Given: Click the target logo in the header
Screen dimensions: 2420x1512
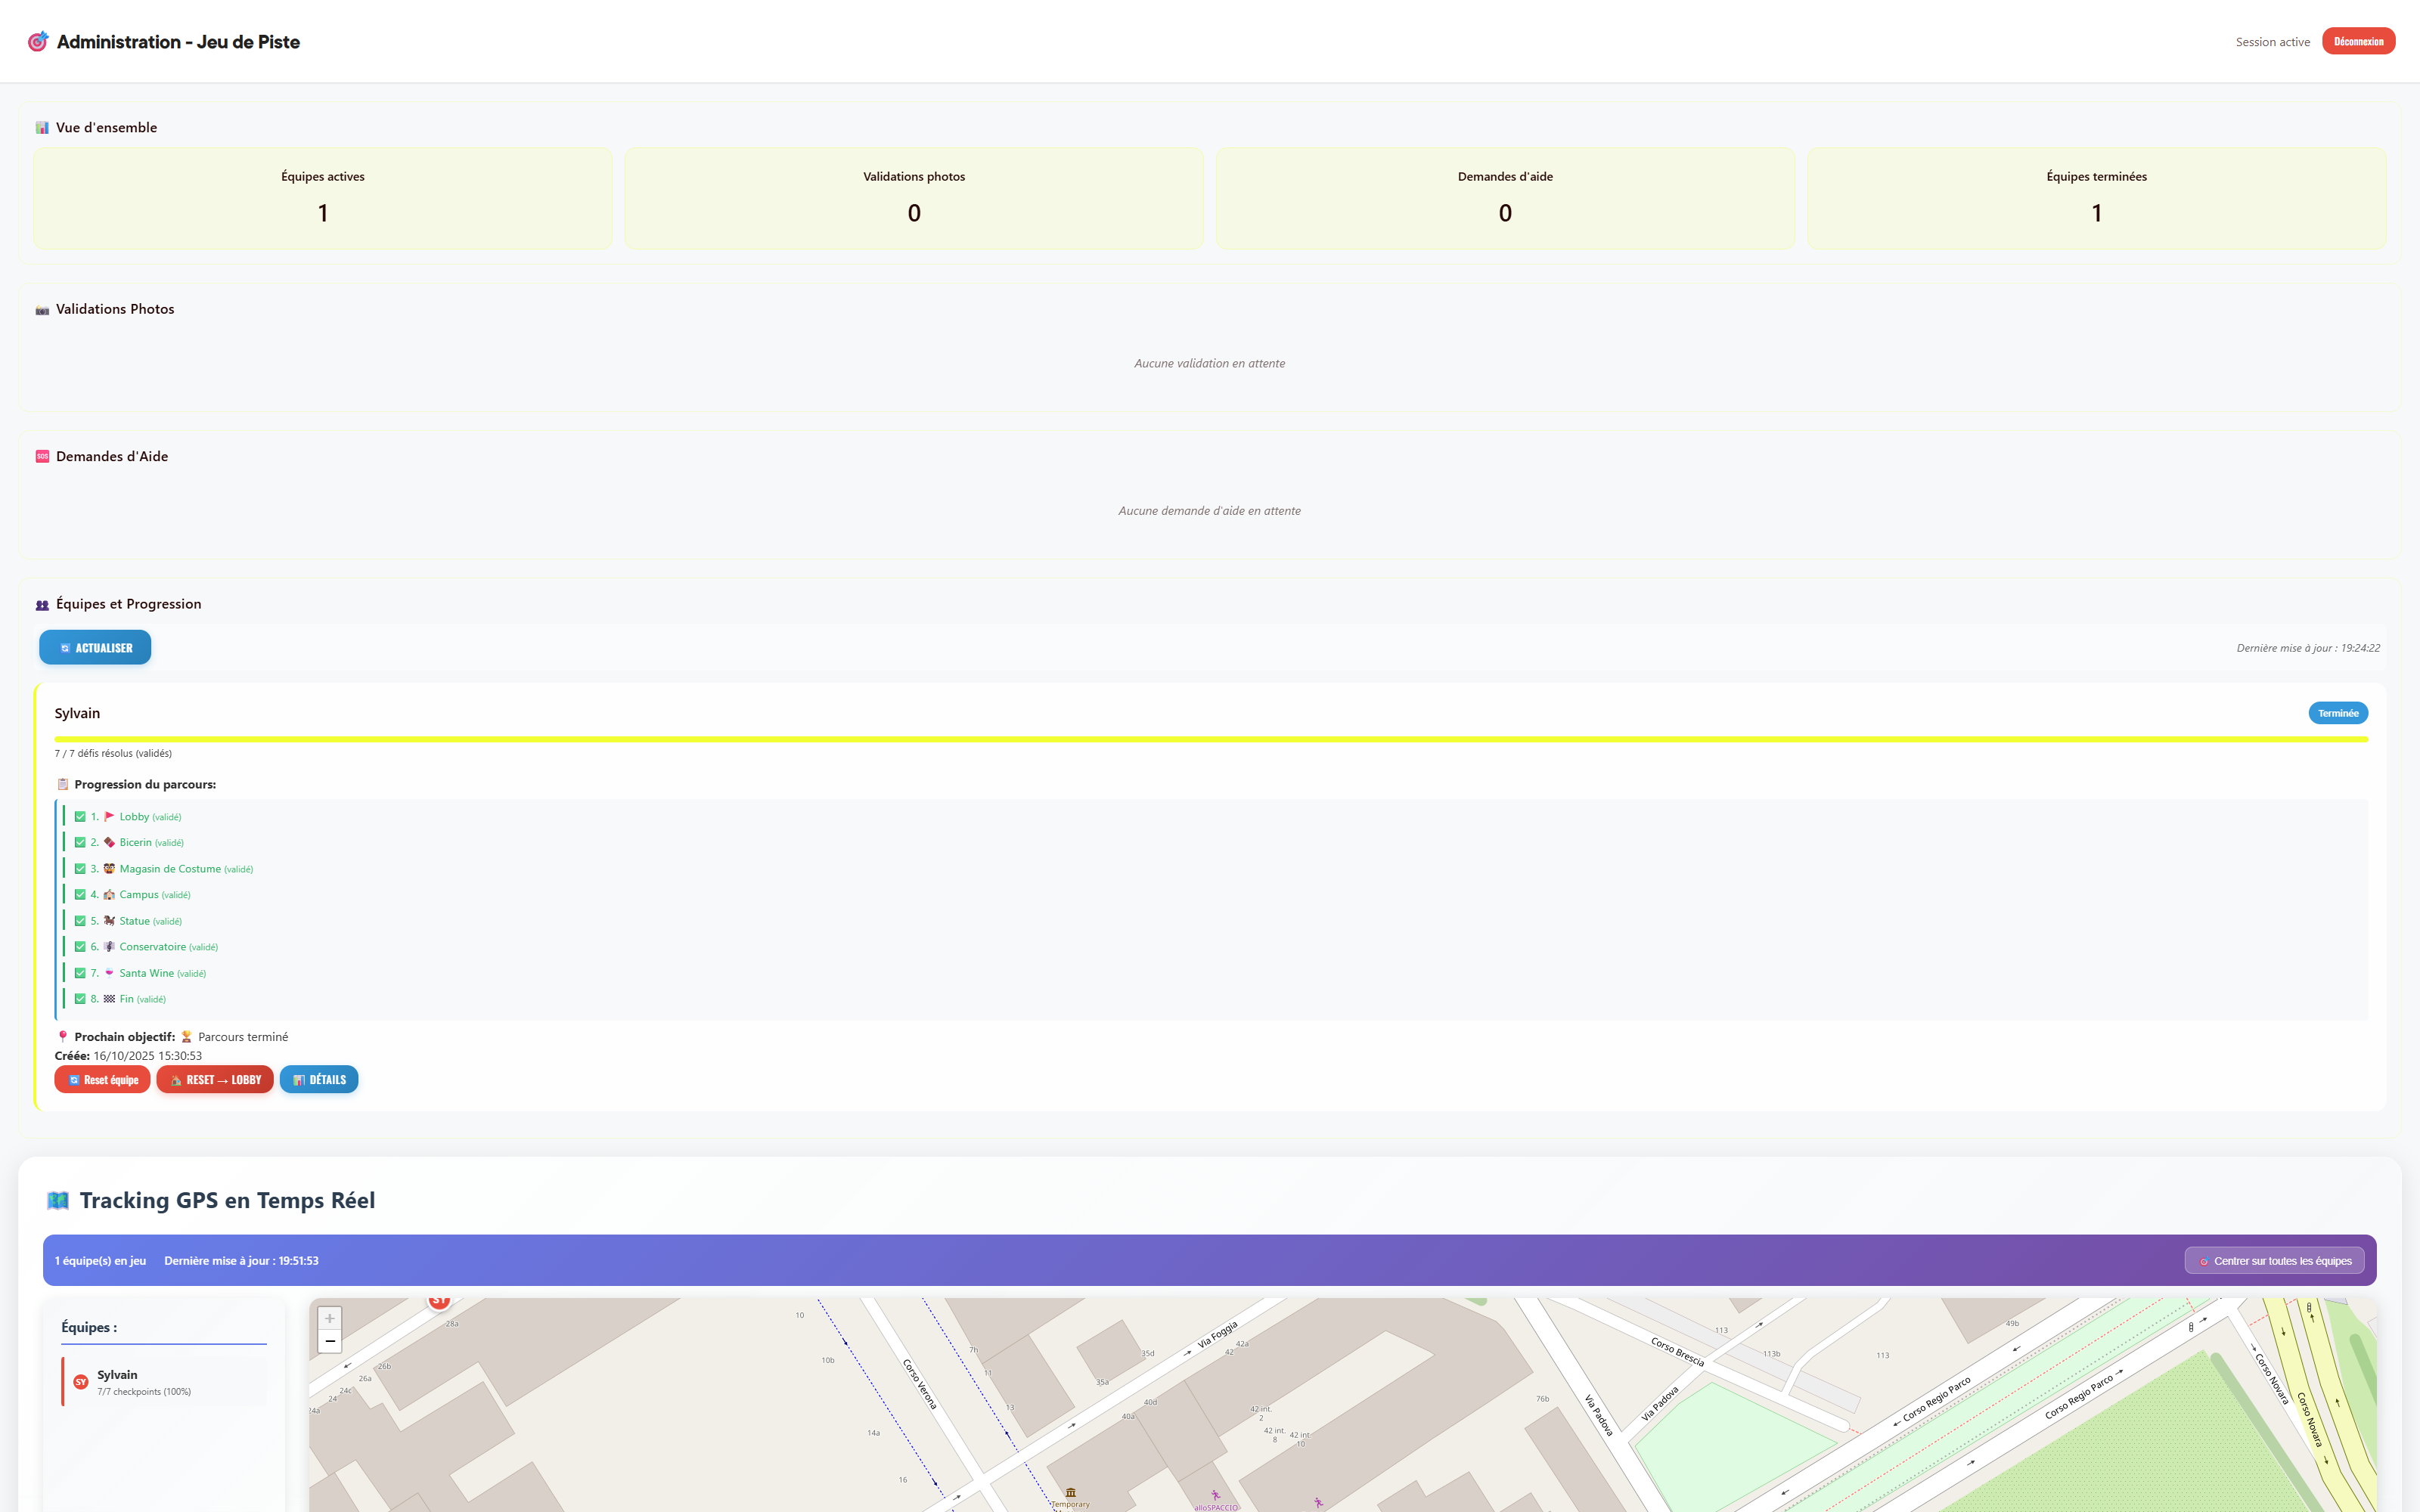Looking at the screenshot, I should tap(37, 41).
